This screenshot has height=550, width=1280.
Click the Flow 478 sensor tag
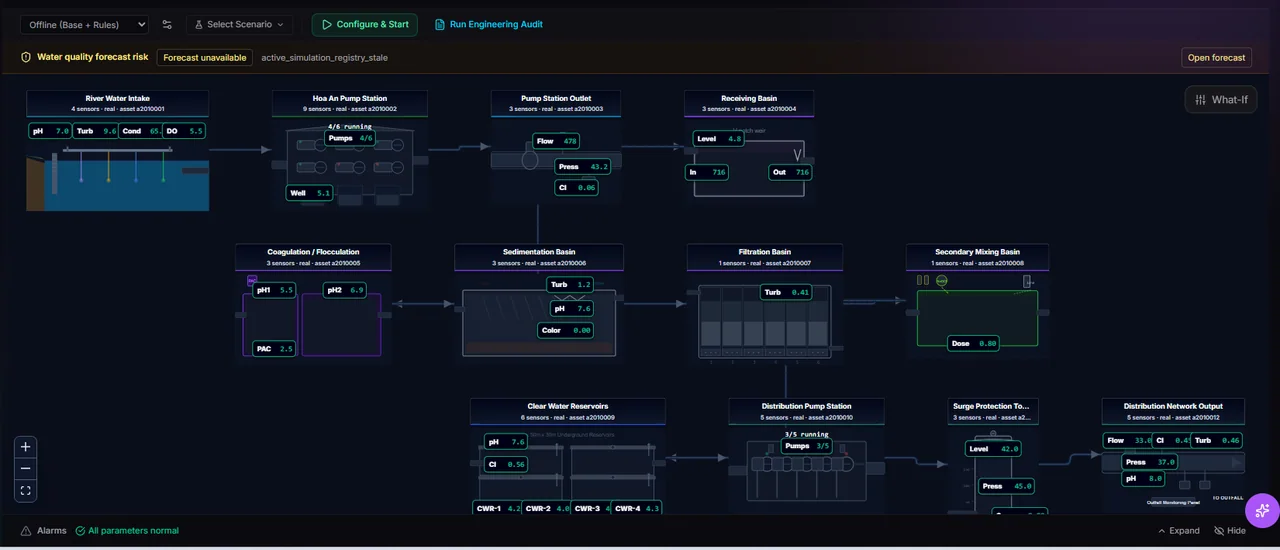point(557,141)
